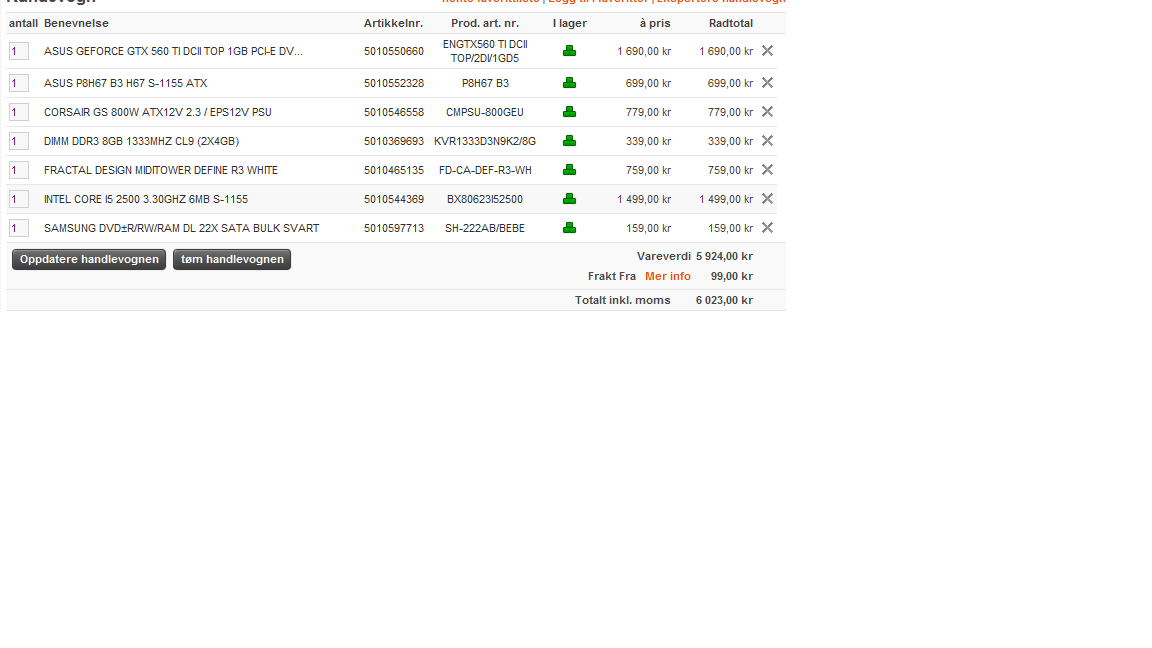
Task: Click green stock icon for Intel Core i5
Action: (569, 198)
